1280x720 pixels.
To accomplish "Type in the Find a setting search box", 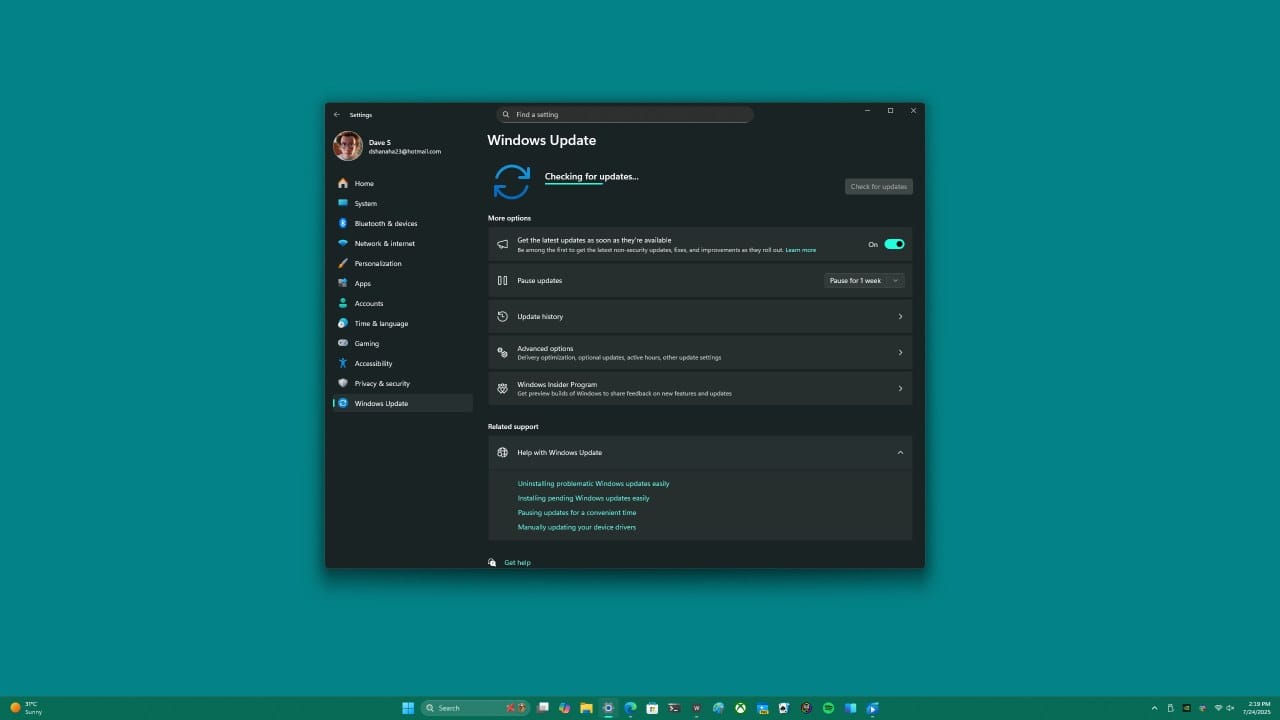I will [624, 114].
